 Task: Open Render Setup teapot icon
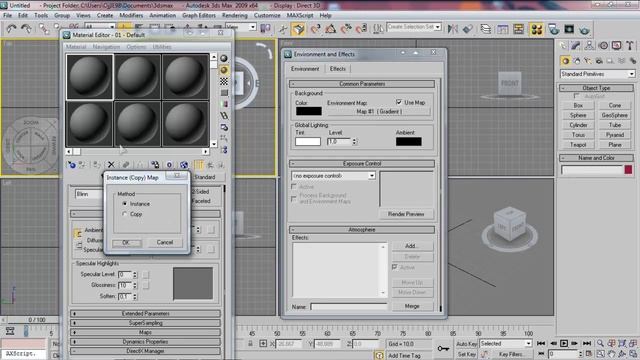[553, 29]
